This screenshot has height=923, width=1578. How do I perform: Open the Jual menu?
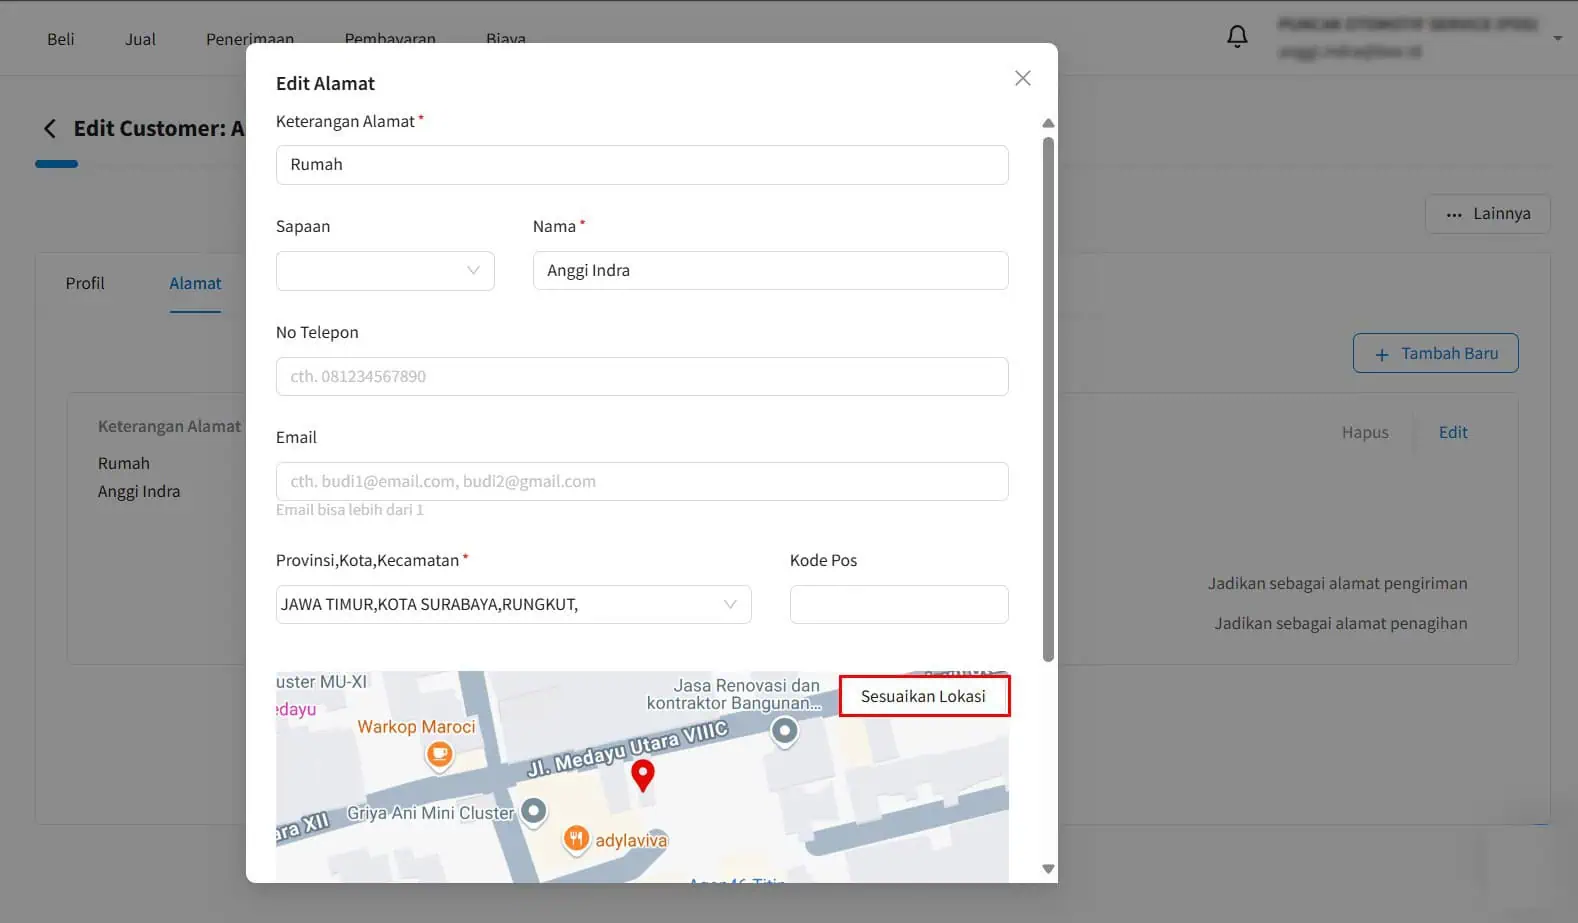point(140,39)
